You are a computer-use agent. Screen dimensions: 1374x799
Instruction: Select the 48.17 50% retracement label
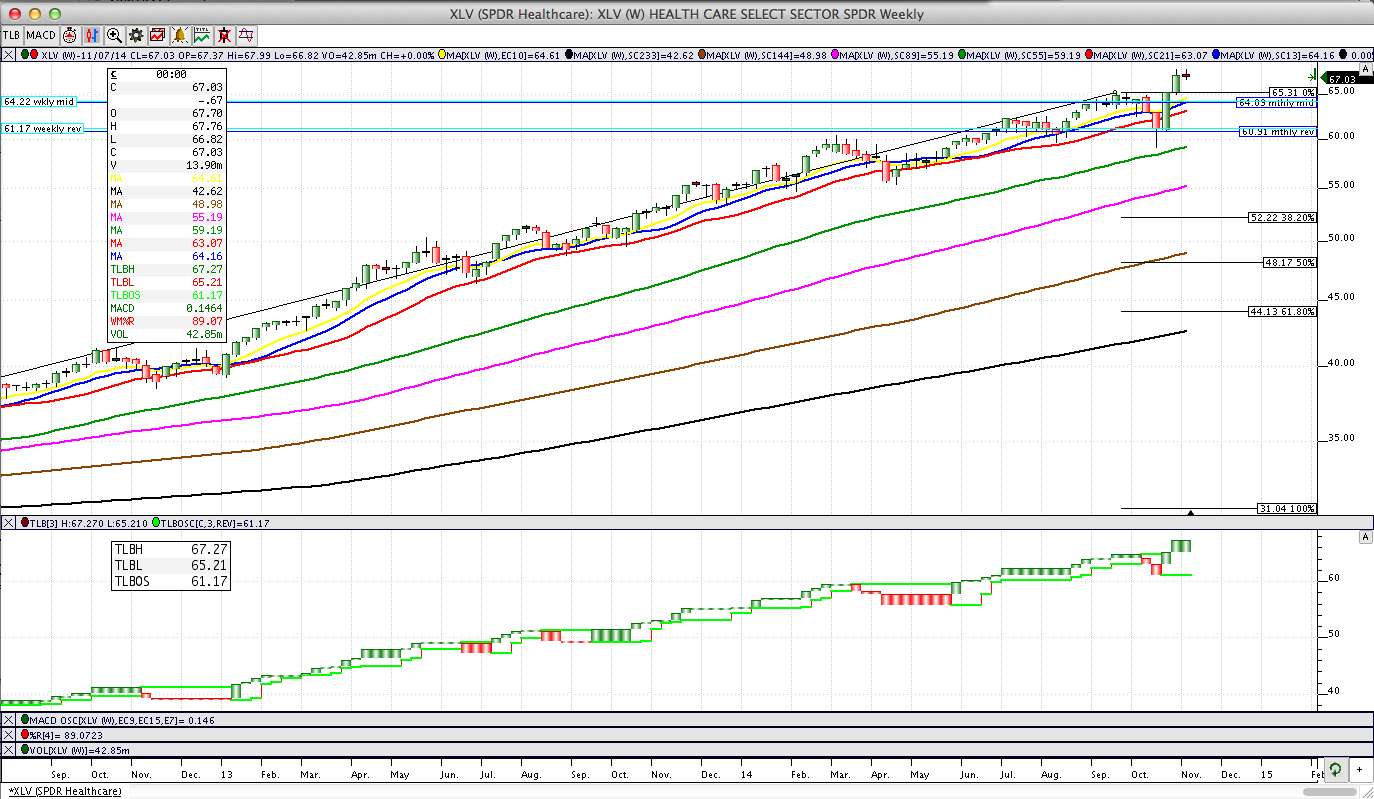(x=1289, y=263)
